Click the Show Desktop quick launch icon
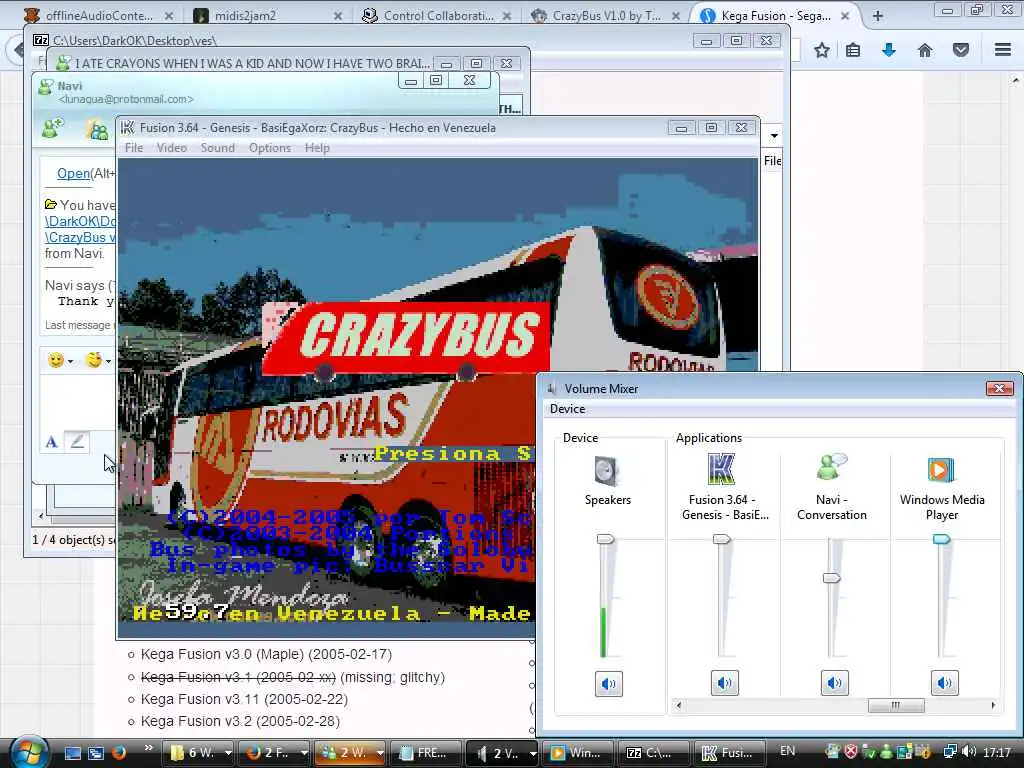1024x768 pixels. point(73,753)
